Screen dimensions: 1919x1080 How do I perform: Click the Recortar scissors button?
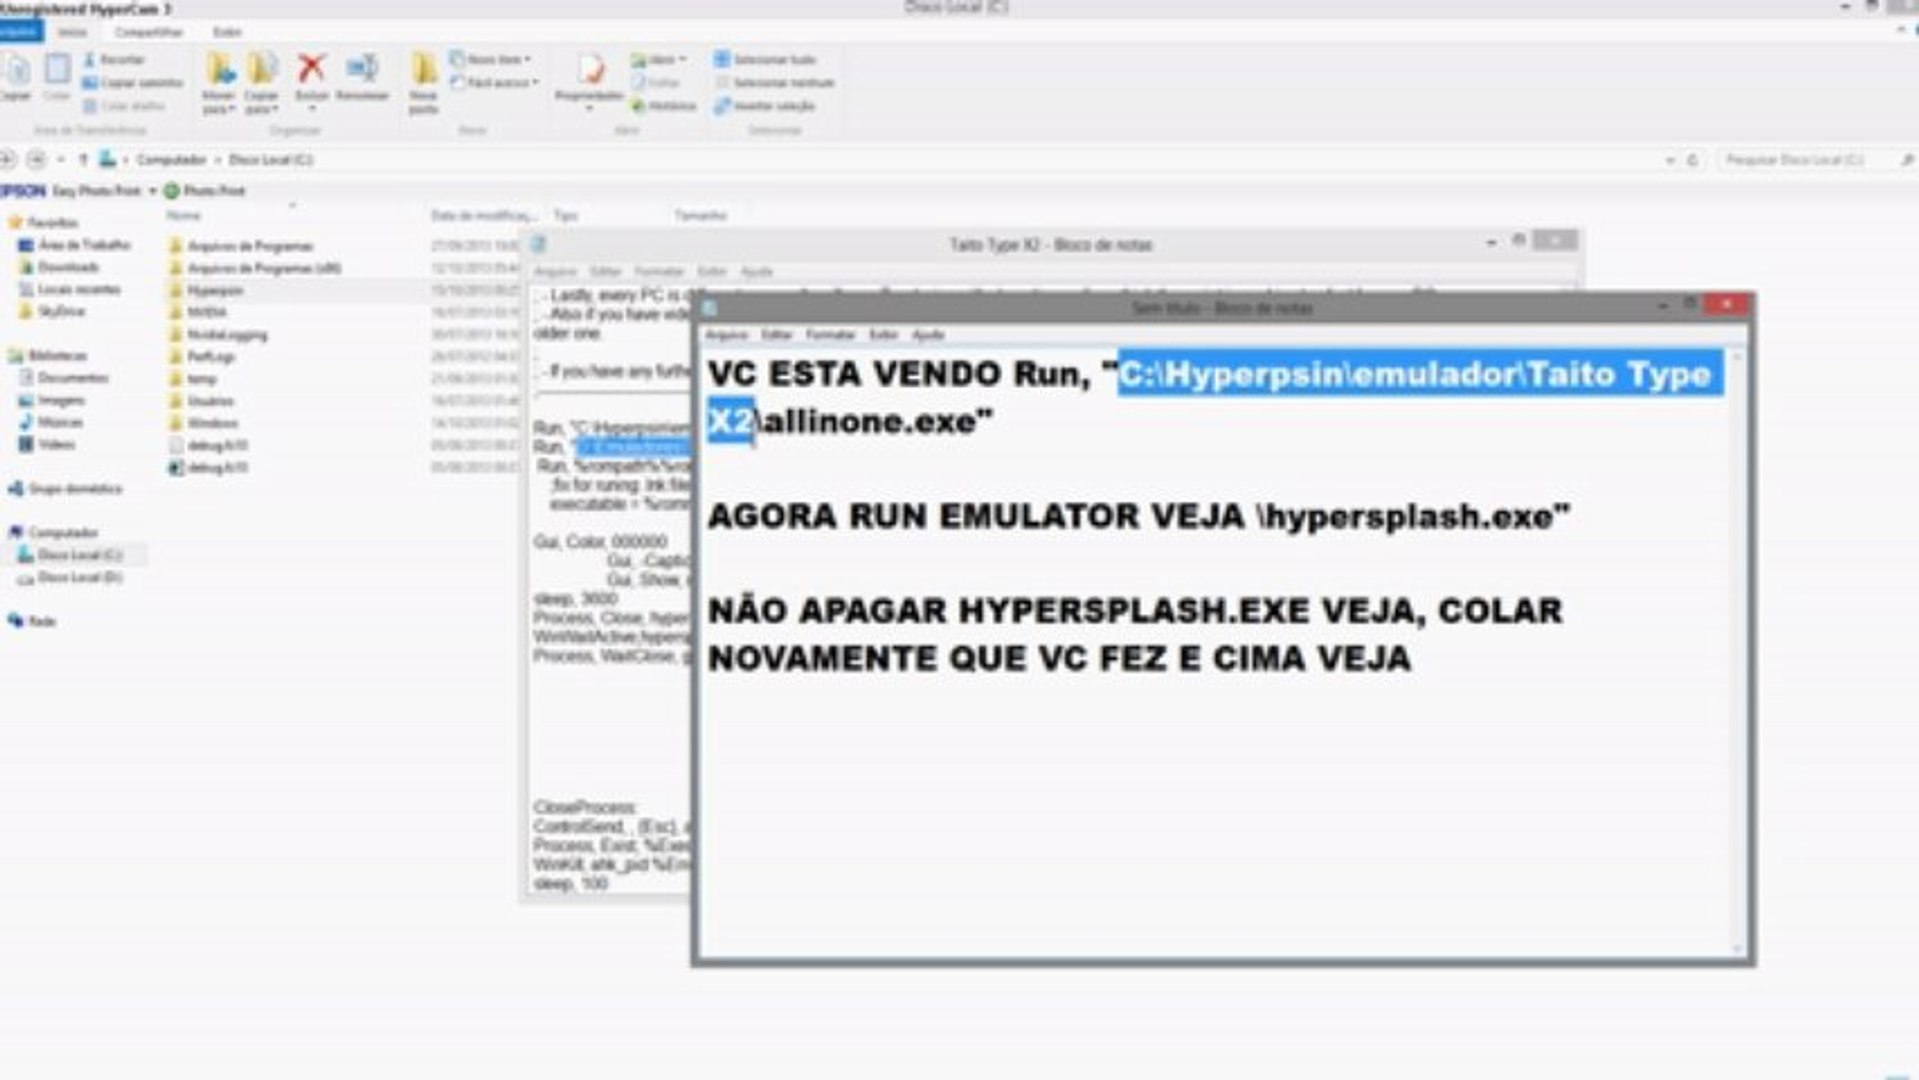click(115, 60)
